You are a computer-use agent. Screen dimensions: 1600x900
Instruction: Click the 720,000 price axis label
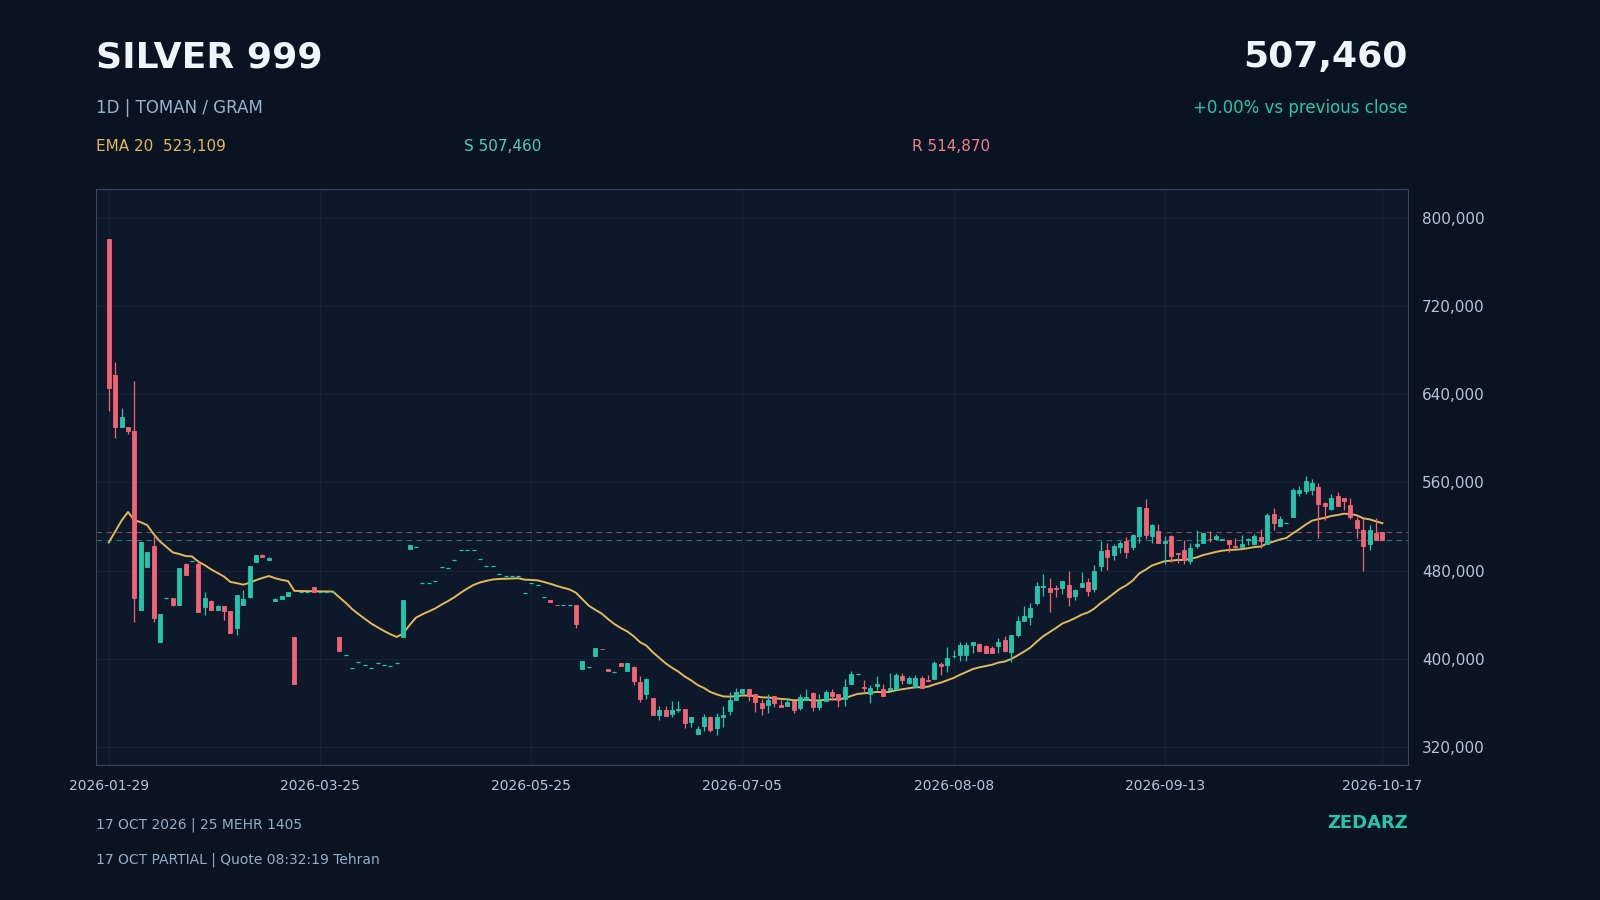[x=1453, y=306]
